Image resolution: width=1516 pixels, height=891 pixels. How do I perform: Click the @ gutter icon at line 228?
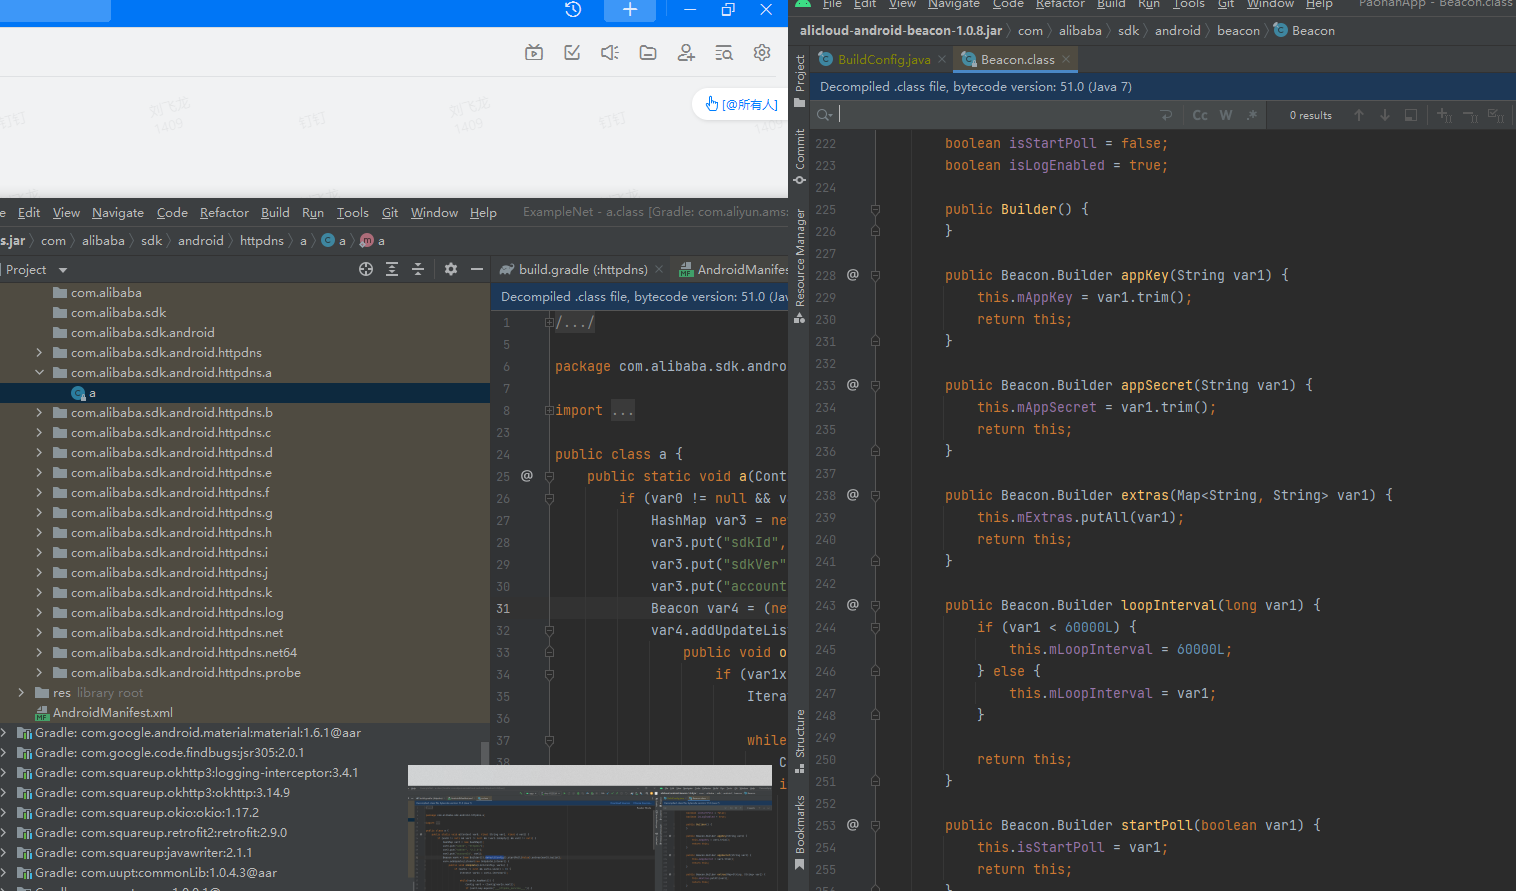(853, 274)
